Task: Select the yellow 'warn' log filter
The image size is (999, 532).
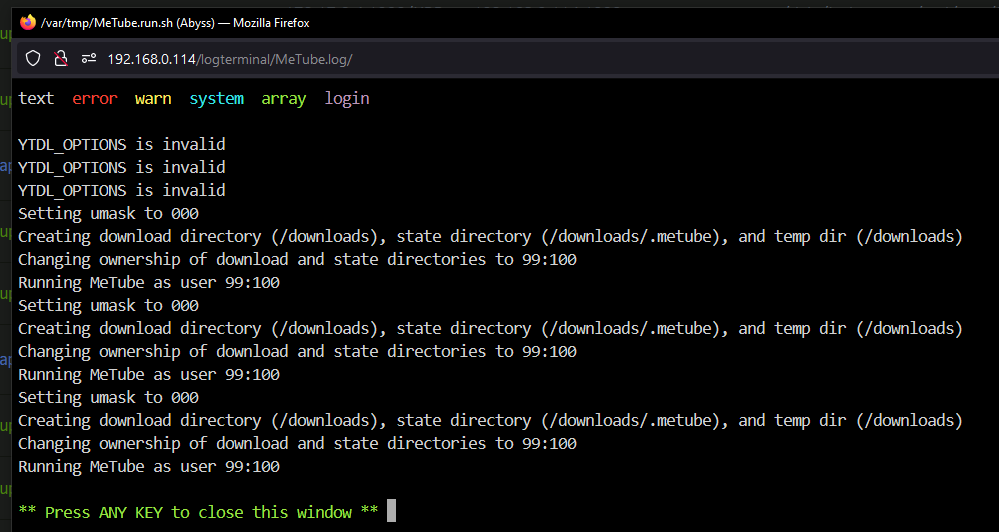Action: tap(153, 99)
